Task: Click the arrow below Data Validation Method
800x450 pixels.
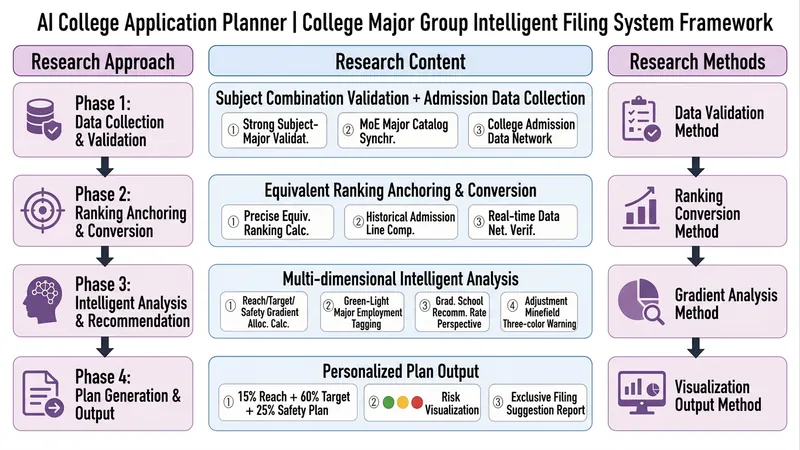Action: [x=696, y=166]
